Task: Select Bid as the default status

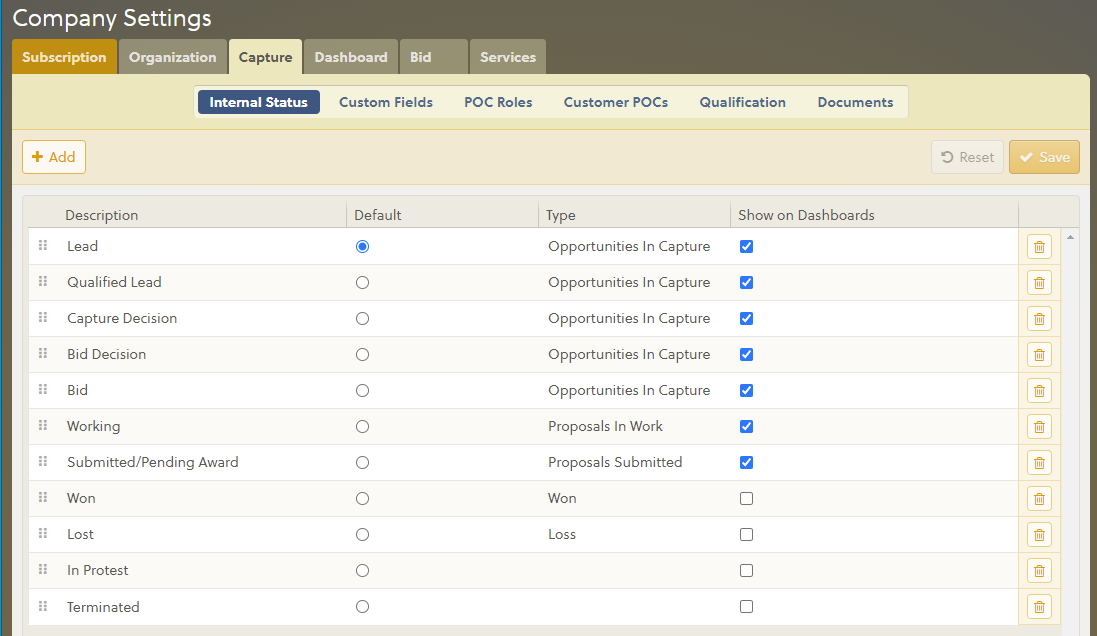Action: tap(362, 391)
